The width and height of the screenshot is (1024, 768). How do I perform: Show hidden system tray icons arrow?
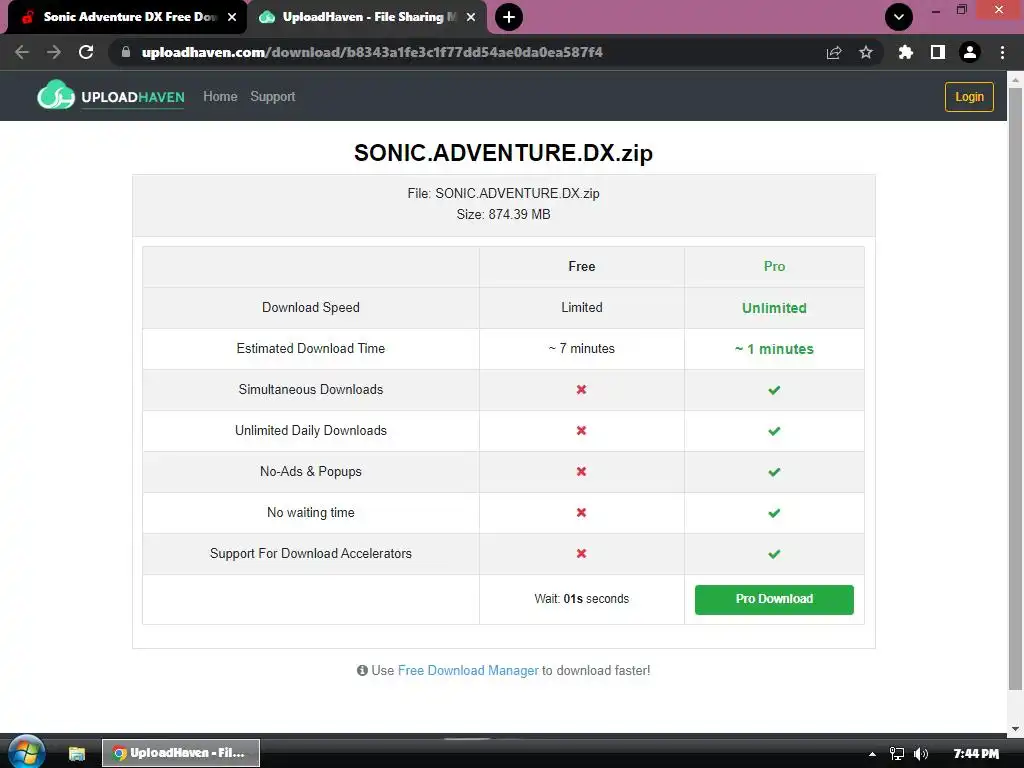(872, 754)
